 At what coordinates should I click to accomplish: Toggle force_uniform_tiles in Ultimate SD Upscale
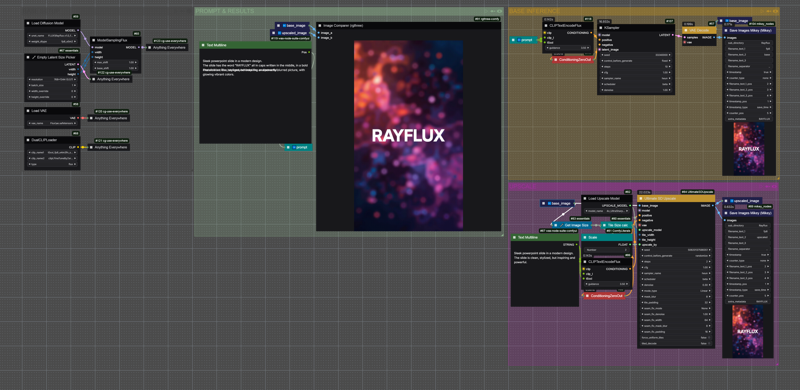676,337
